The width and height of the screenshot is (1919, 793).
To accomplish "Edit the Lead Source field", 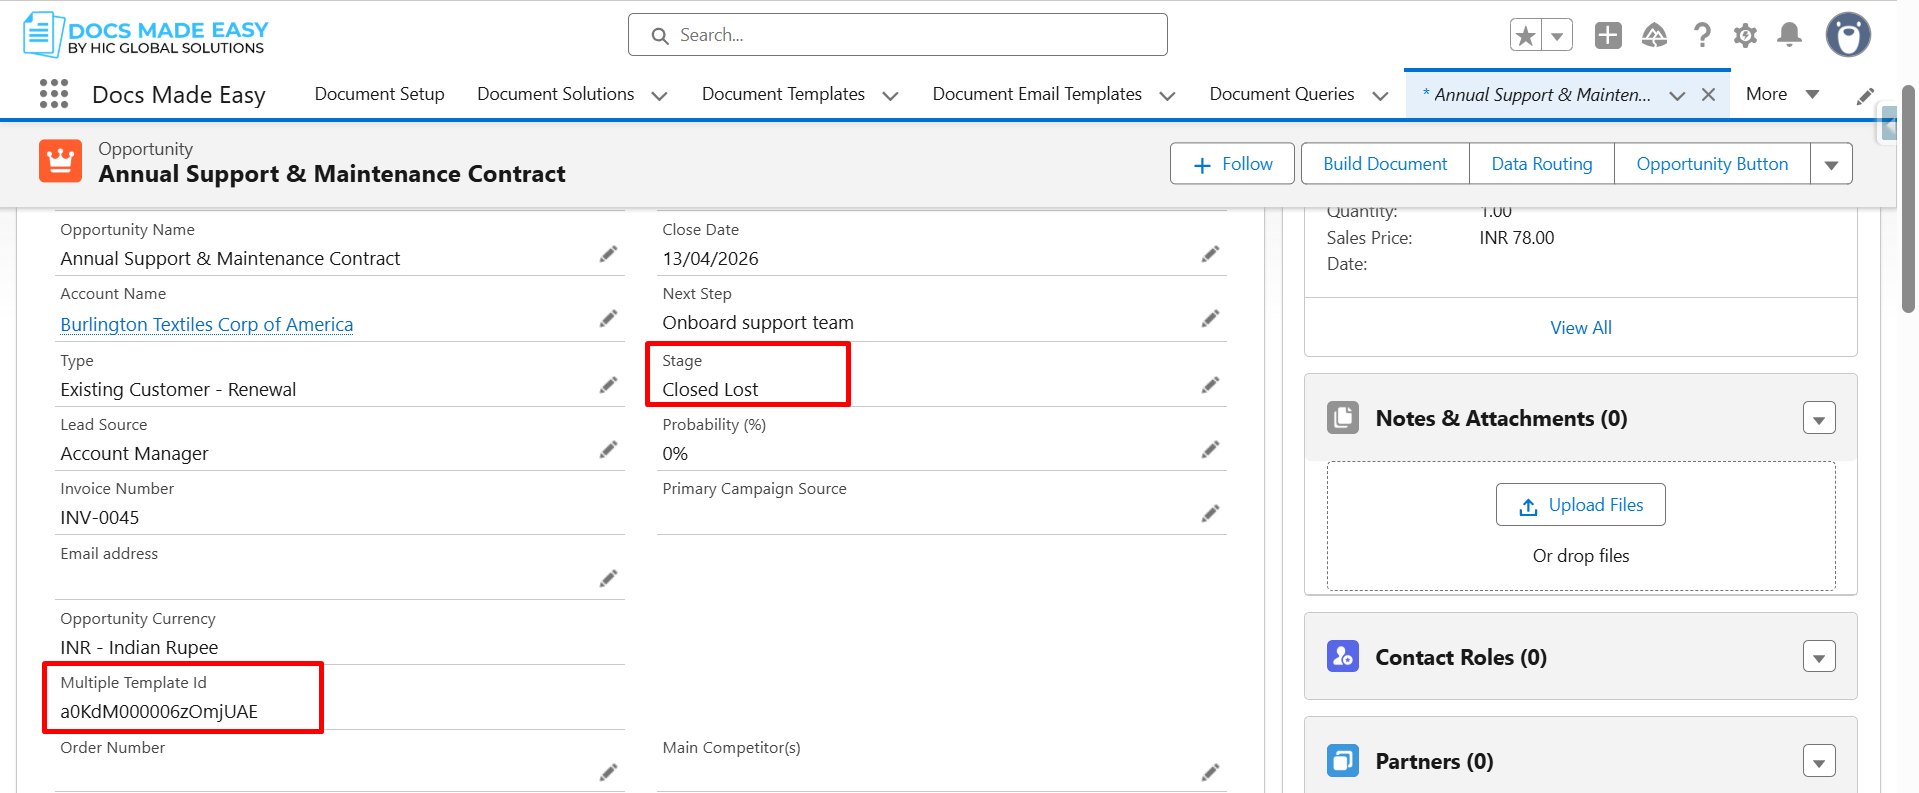I will point(608,450).
